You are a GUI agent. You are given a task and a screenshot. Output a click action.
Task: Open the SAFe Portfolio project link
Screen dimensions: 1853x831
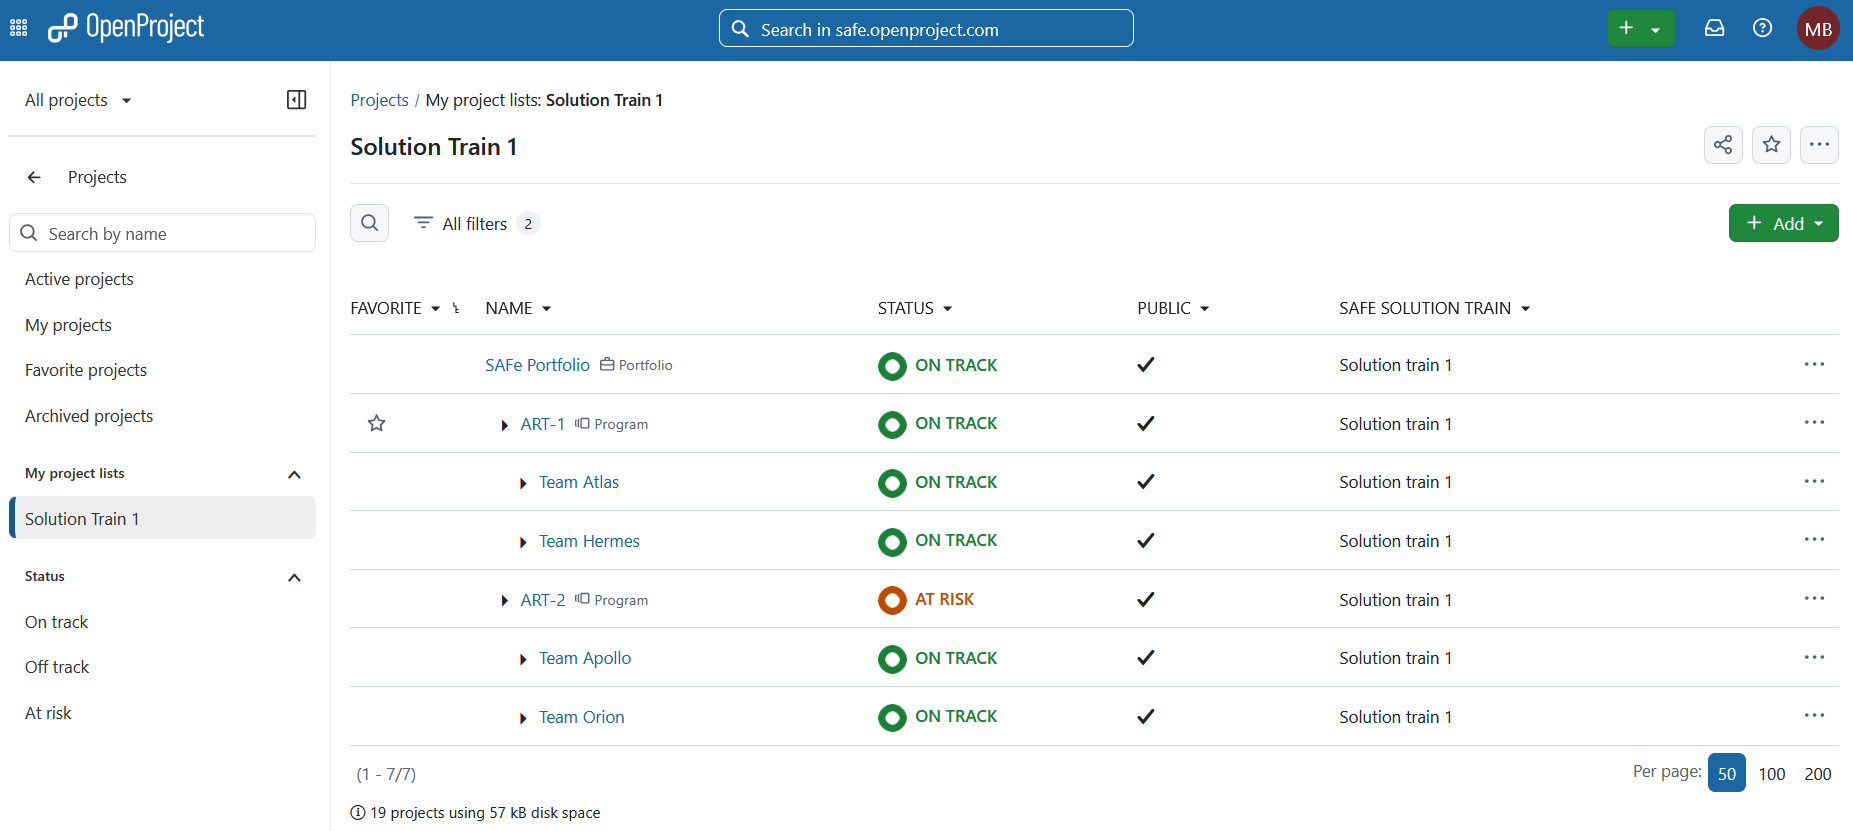tap(538, 365)
